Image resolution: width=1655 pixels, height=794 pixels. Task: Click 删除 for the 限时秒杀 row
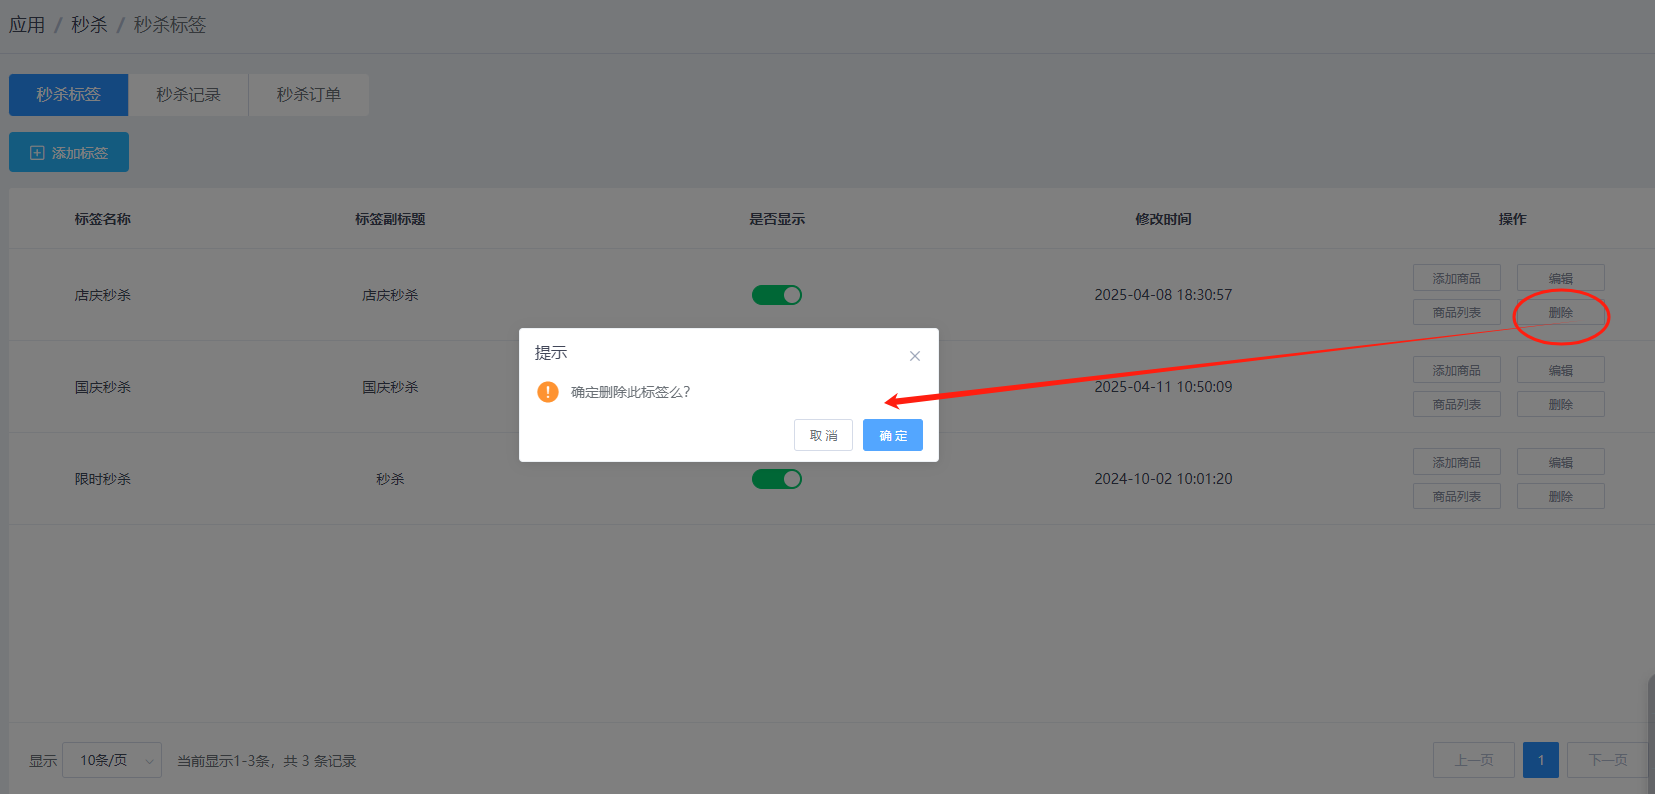[1560, 496]
